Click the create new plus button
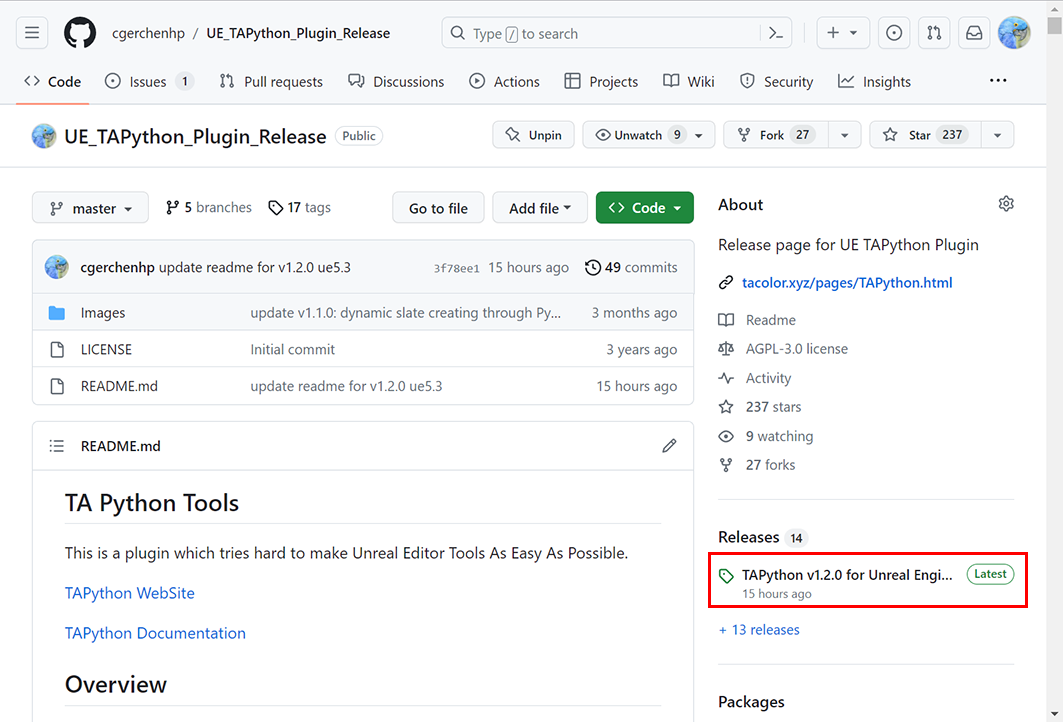The height and width of the screenshot is (722, 1063). 843,33
